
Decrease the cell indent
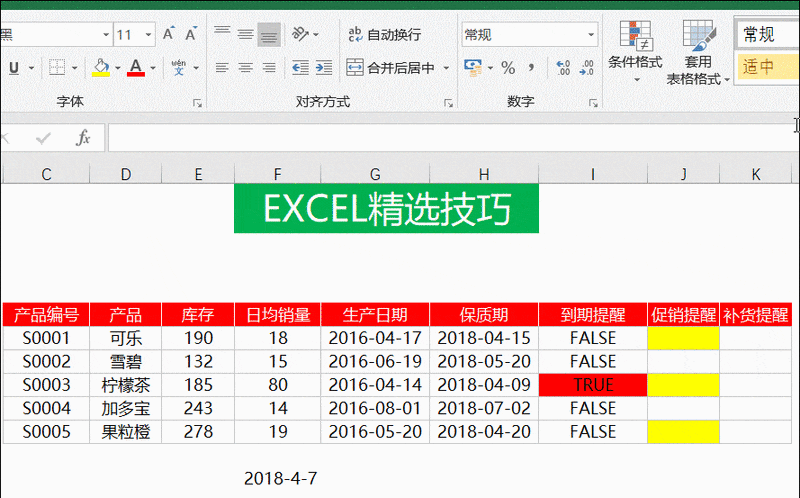click(300, 67)
